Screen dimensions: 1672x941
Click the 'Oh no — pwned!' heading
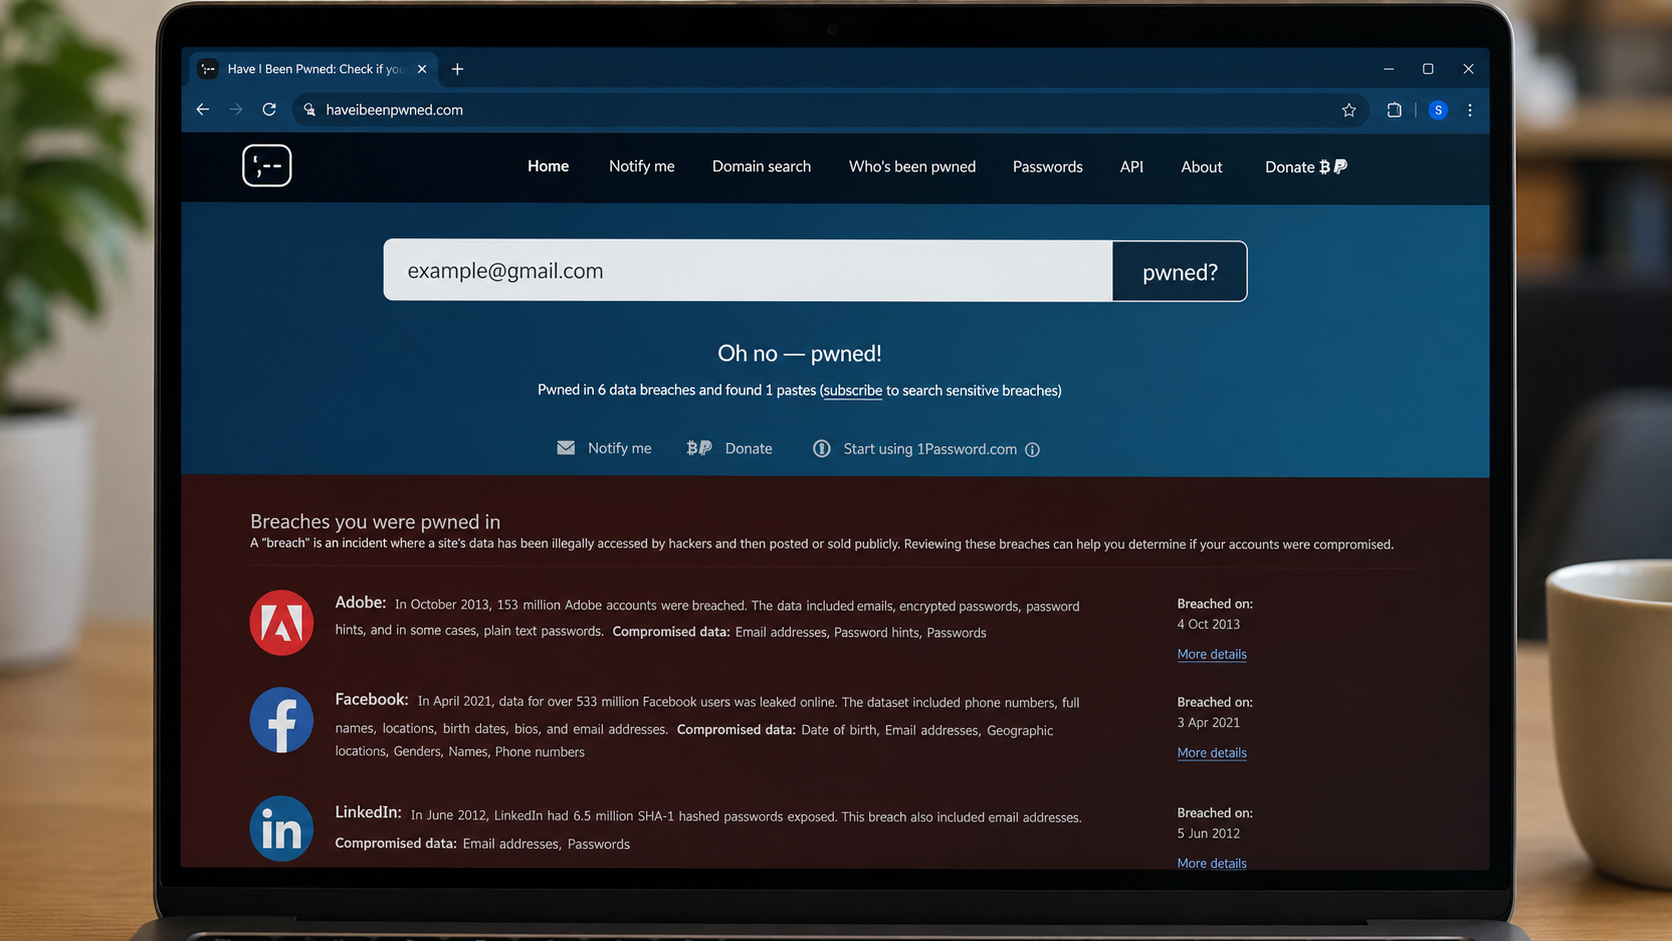[x=799, y=353]
